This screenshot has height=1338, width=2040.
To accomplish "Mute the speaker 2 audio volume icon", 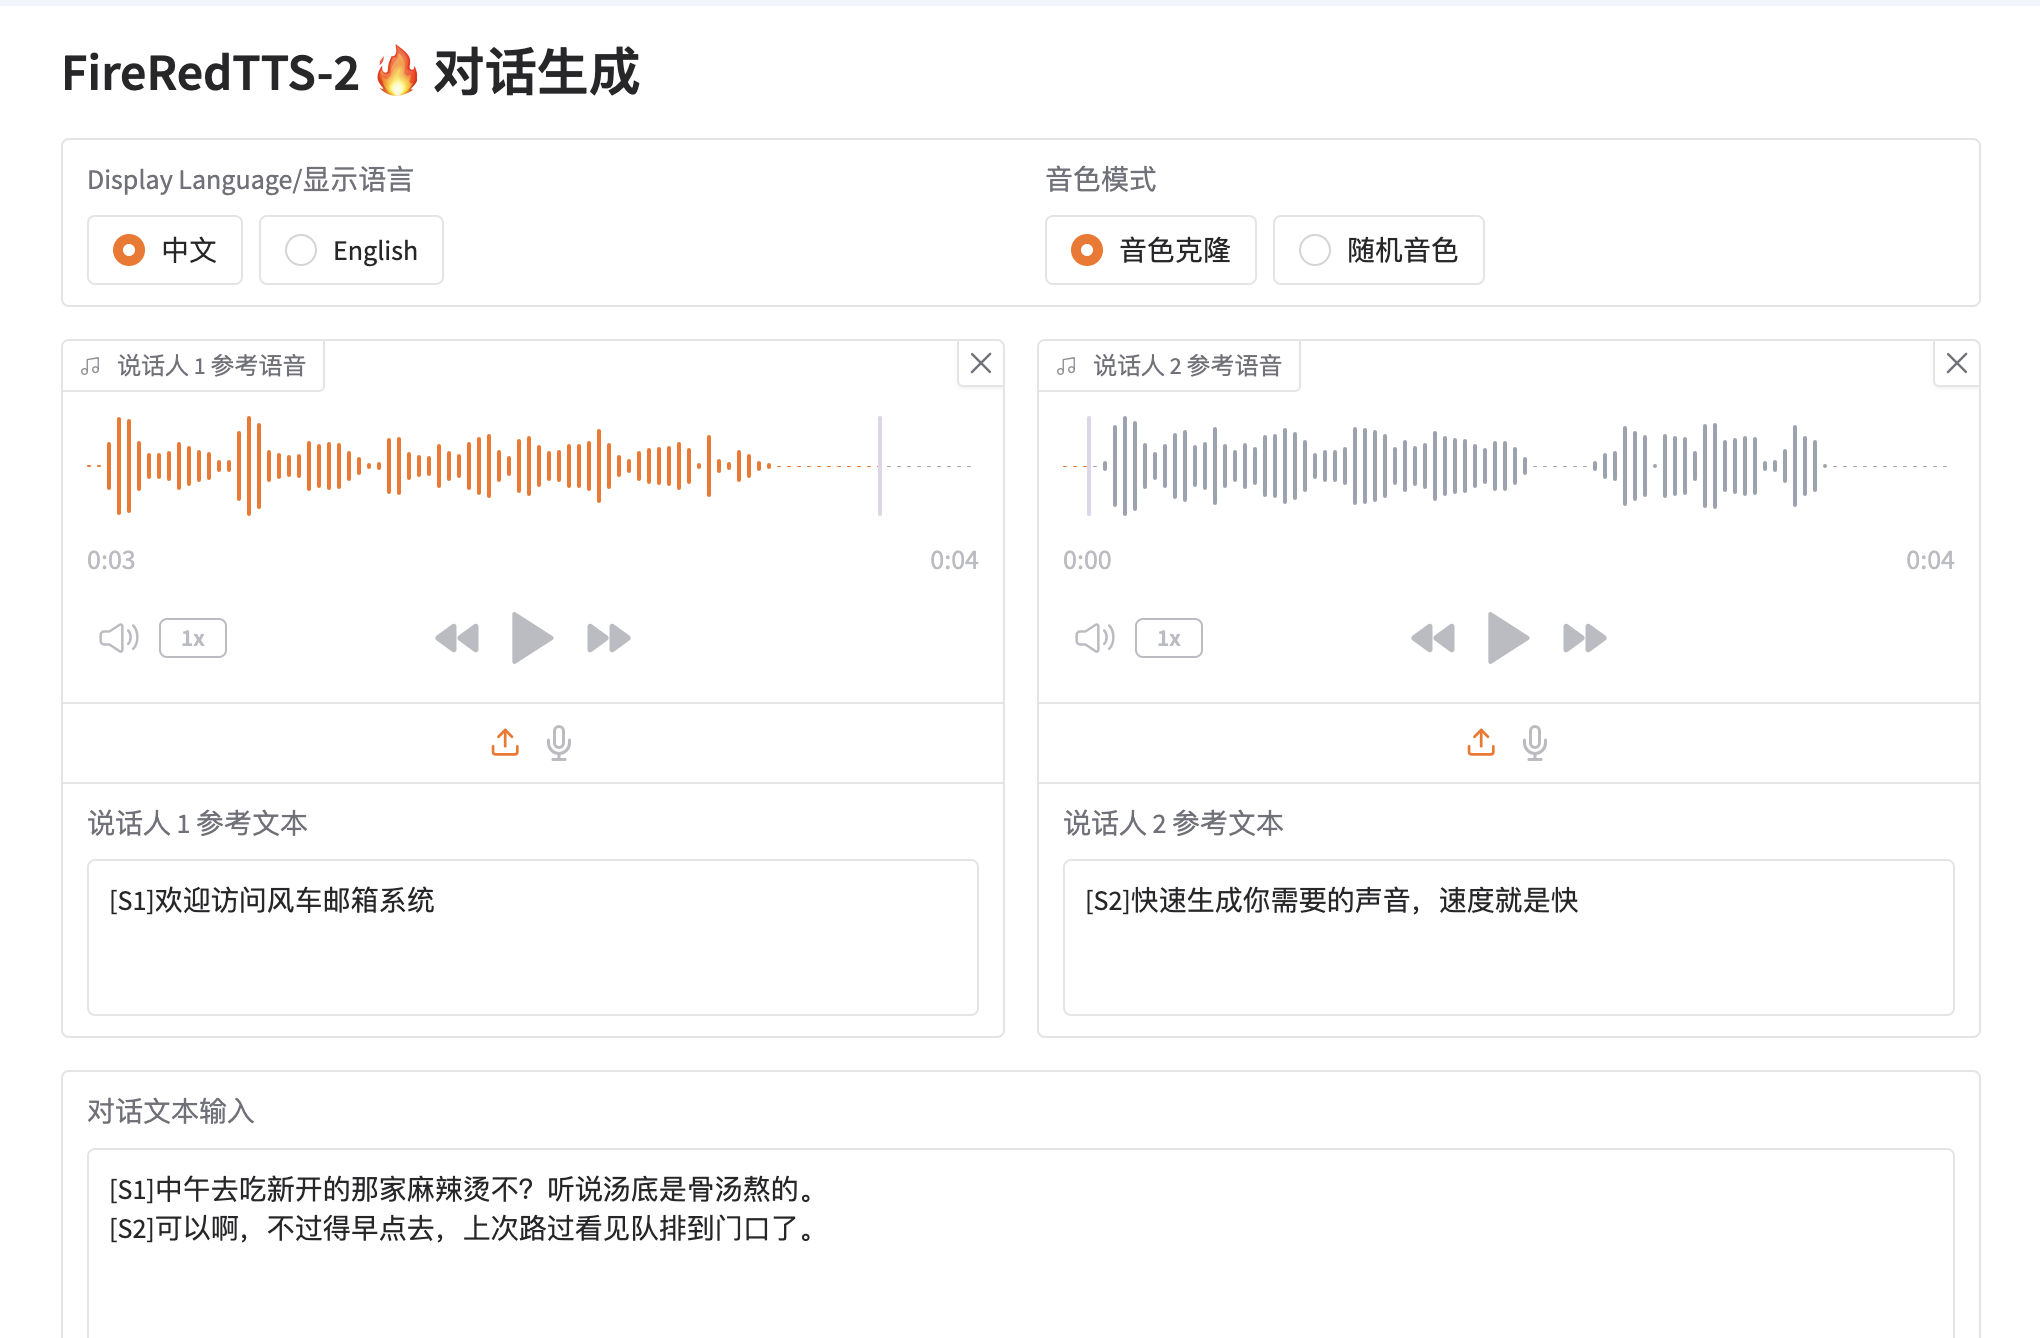I will 1094,638.
